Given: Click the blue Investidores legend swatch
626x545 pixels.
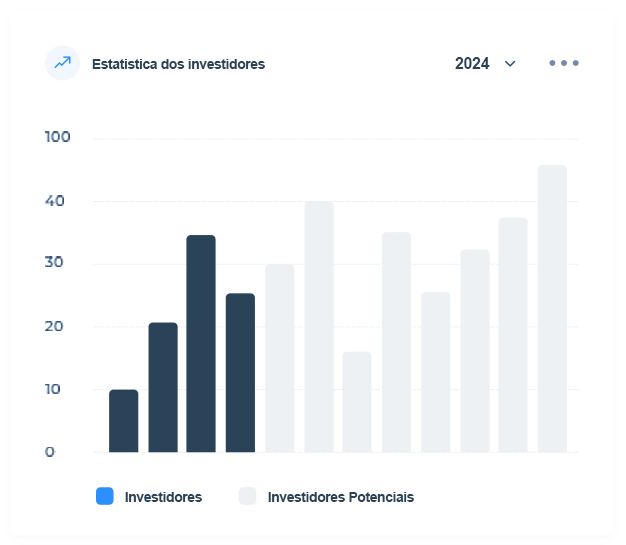Looking at the screenshot, I should coord(105,496).
